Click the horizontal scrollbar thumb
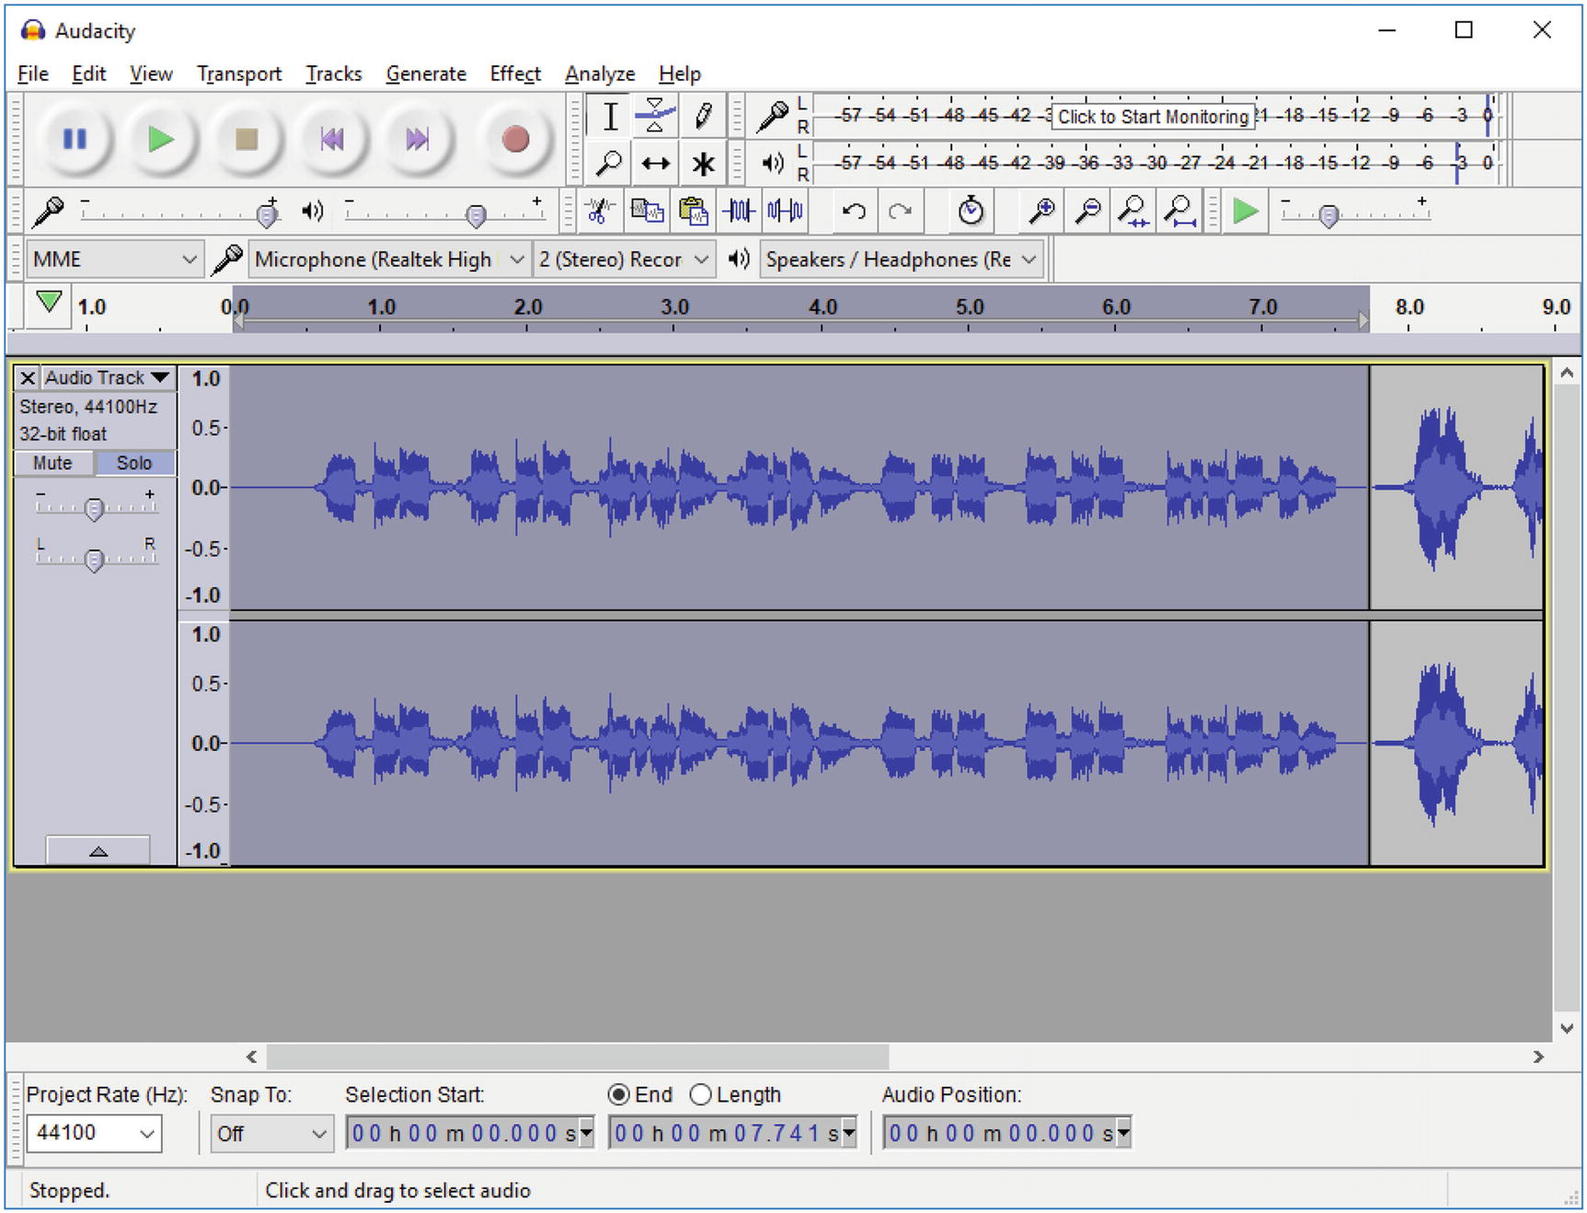Viewport: 1587px width, 1213px height. tap(578, 1056)
